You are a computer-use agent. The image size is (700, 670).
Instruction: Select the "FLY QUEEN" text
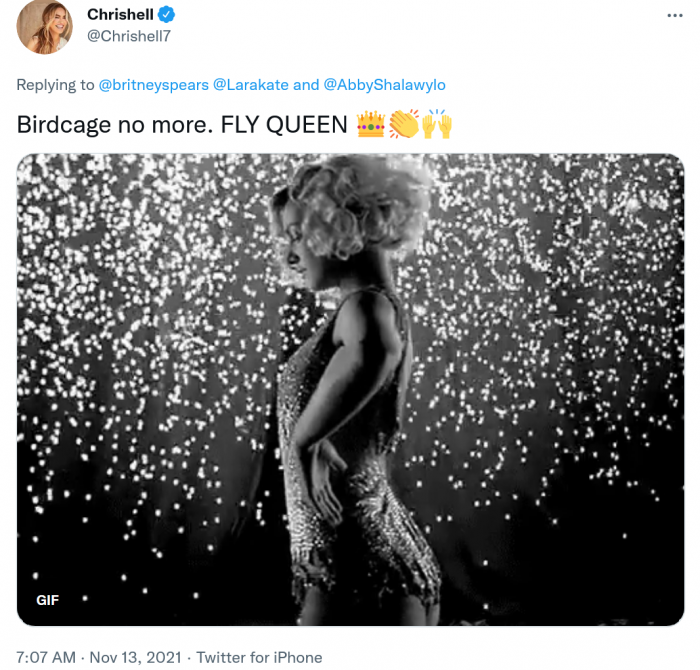(297, 126)
